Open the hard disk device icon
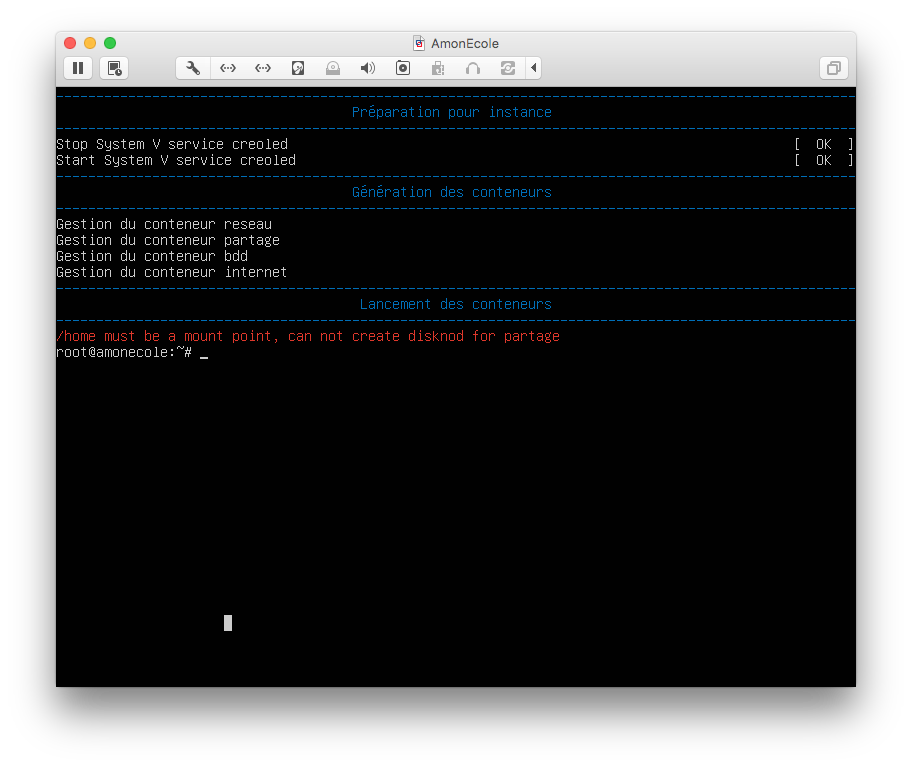 pyautogui.click(x=298, y=68)
